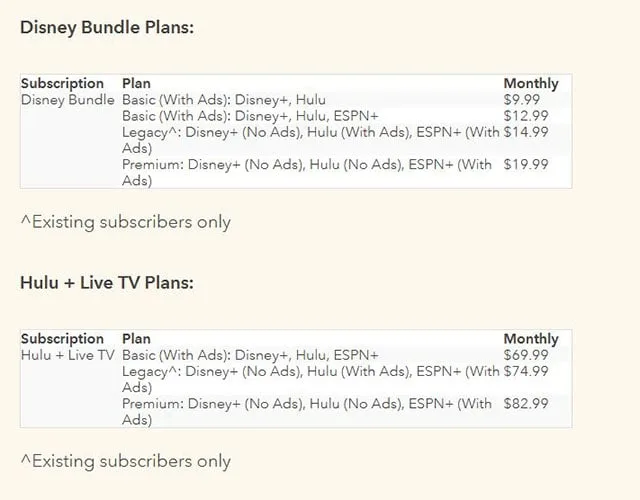Click the Hulu + Live TV subscription cell
640x500 pixels.
pyautogui.click(x=68, y=355)
